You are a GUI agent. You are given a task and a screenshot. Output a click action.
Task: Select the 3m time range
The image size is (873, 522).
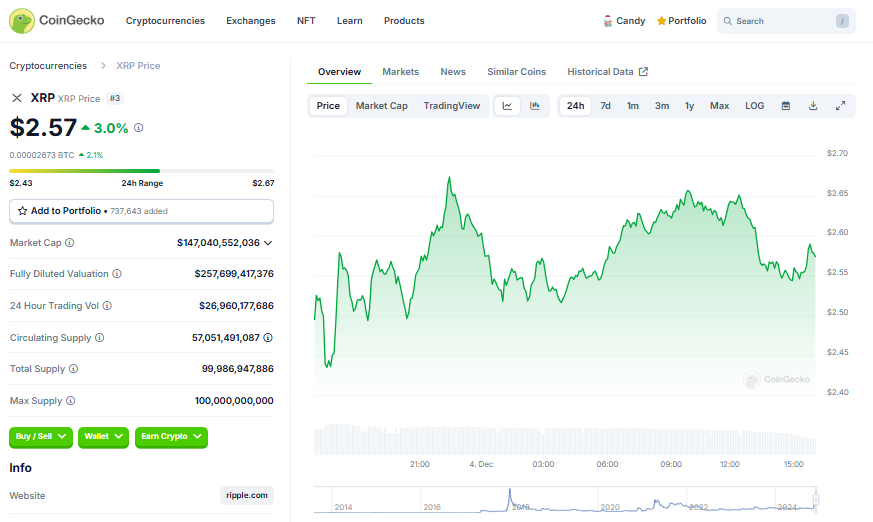coord(662,106)
